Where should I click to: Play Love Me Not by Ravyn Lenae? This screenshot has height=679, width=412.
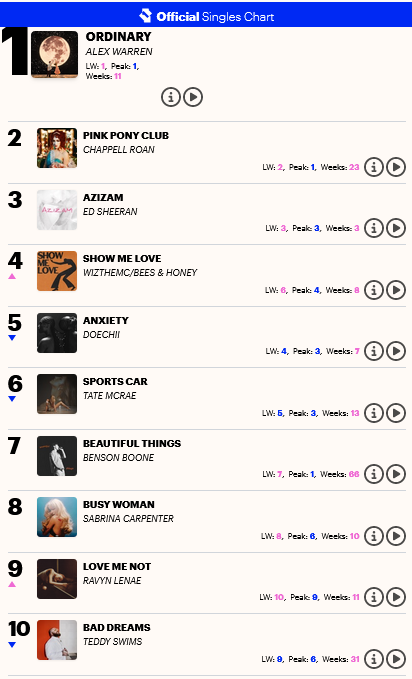point(396,597)
